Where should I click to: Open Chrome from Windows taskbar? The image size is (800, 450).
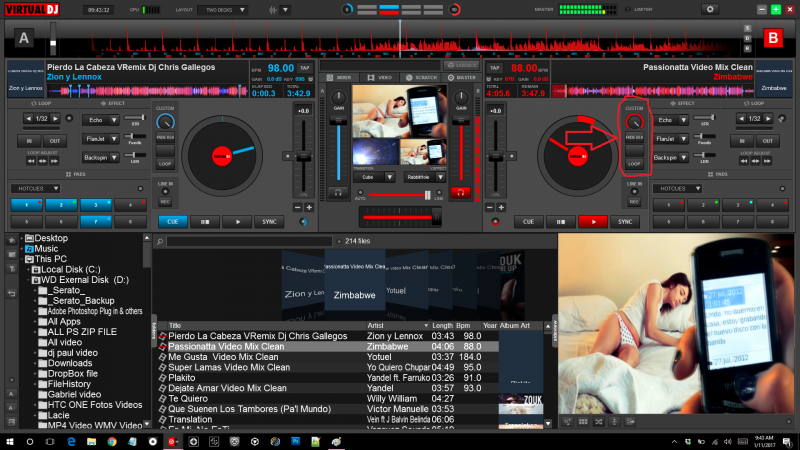point(112,441)
